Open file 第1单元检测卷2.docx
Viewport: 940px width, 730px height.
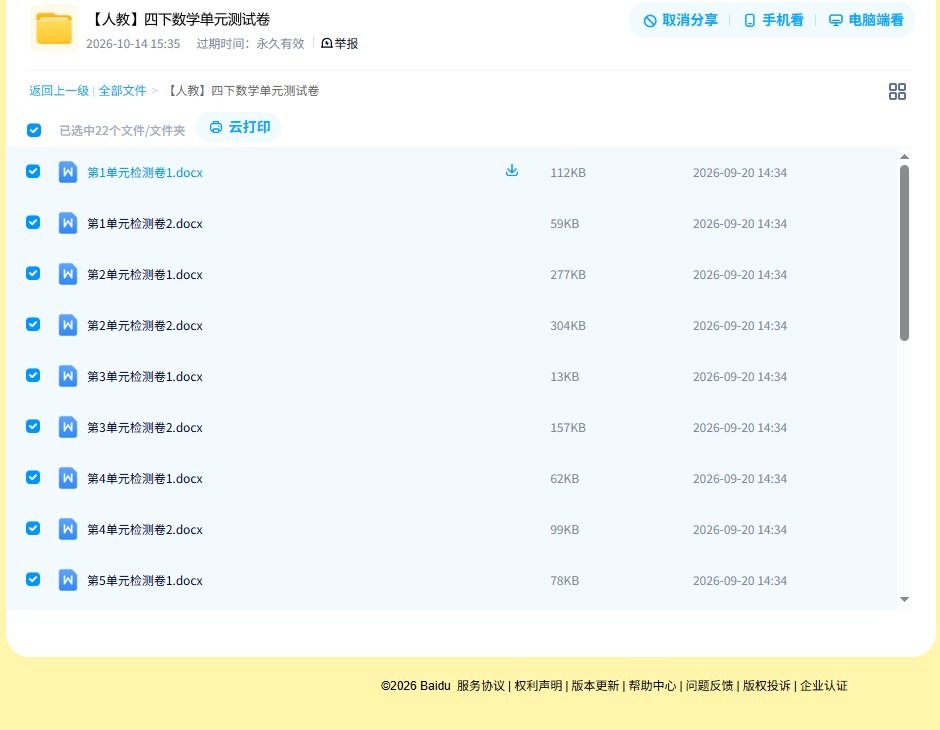click(x=145, y=224)
